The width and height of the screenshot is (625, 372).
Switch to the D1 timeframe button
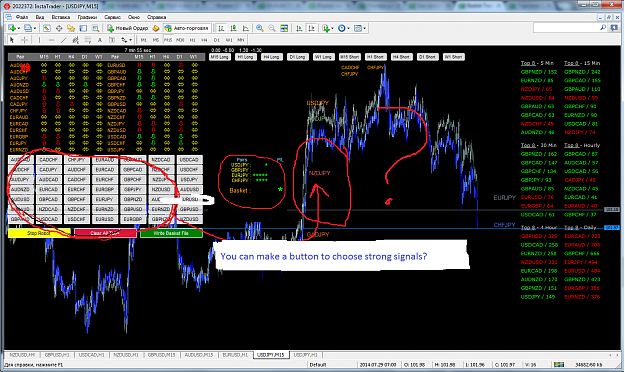click(216, 40)
